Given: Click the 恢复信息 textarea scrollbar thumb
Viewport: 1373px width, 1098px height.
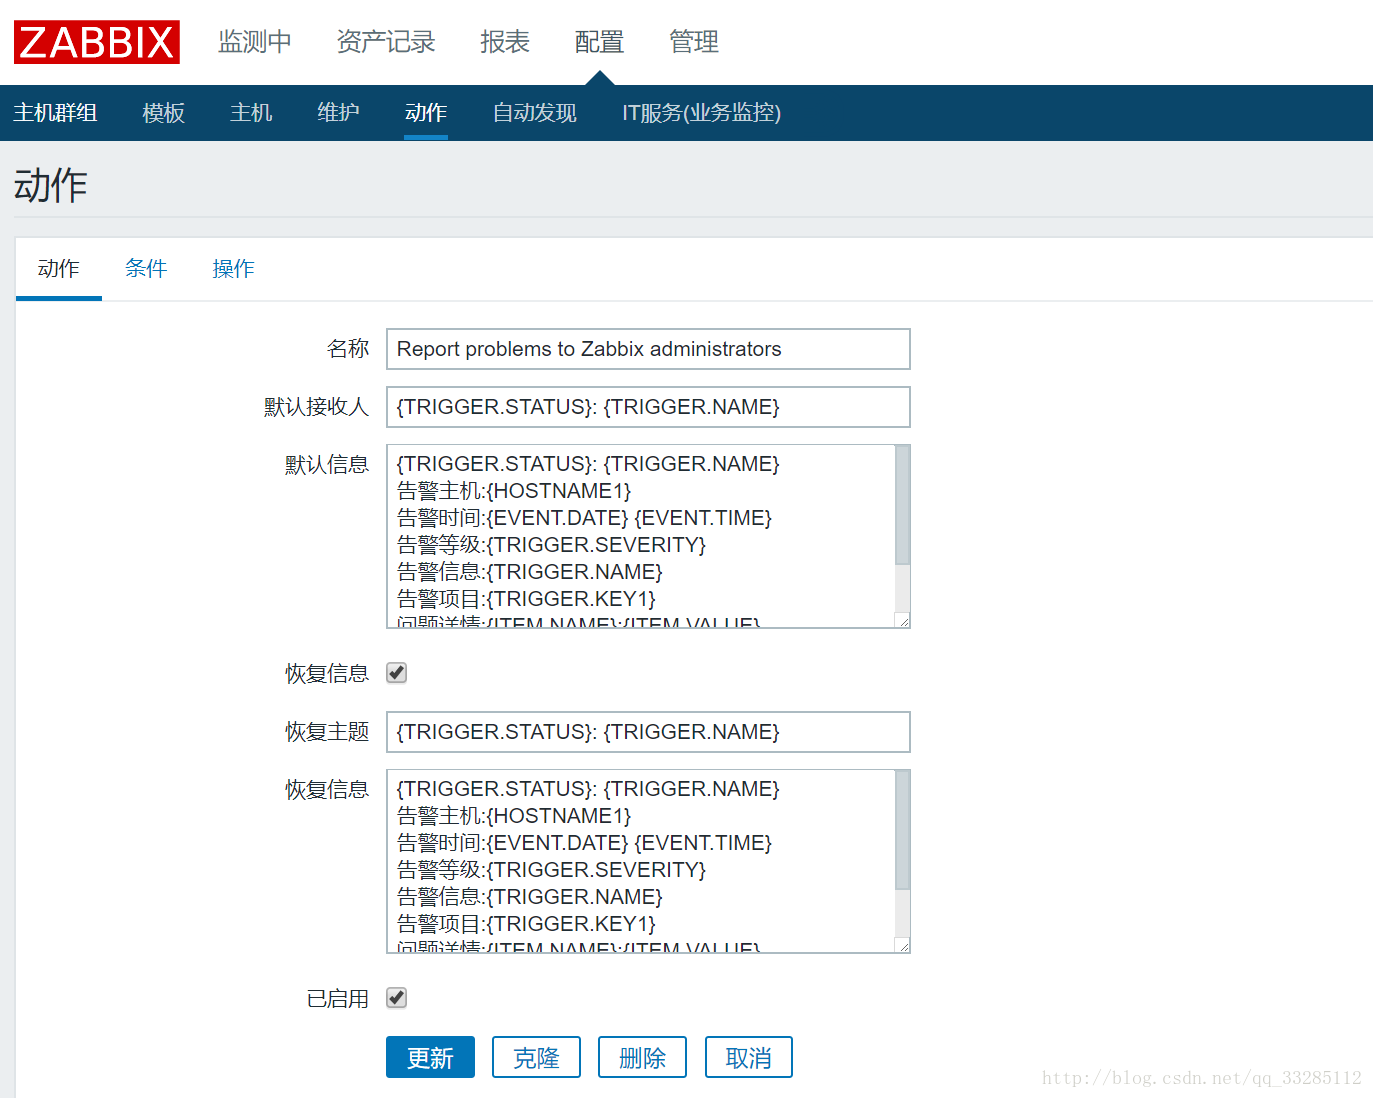Looking at the screenshot, I should (x=902, y=830).
